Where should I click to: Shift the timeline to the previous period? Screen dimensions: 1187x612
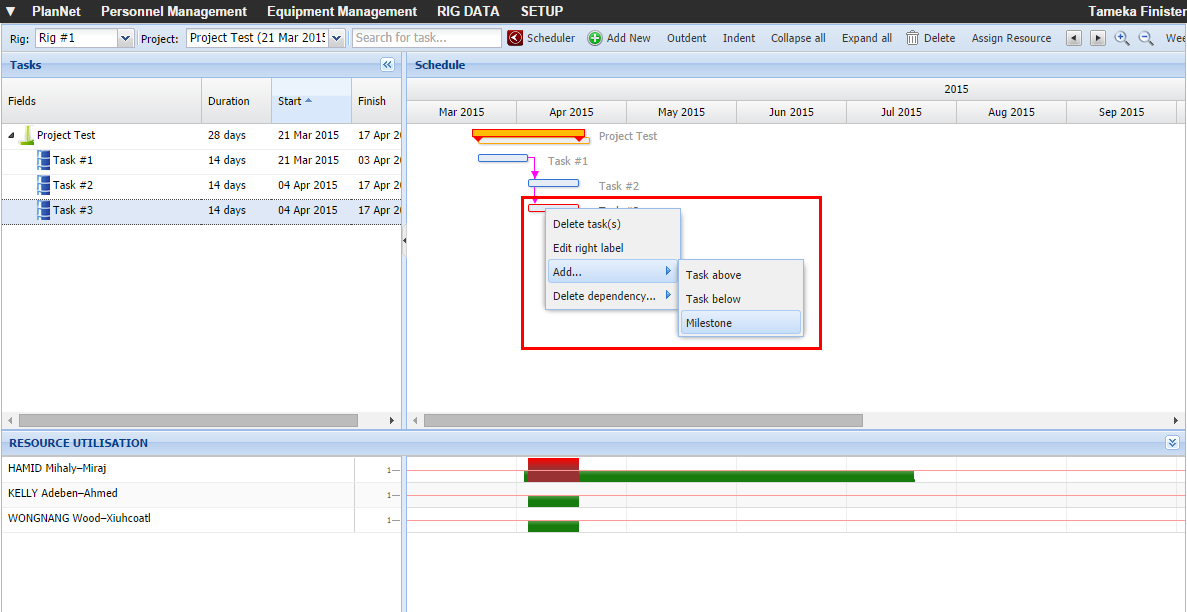tap(1074, 38)
